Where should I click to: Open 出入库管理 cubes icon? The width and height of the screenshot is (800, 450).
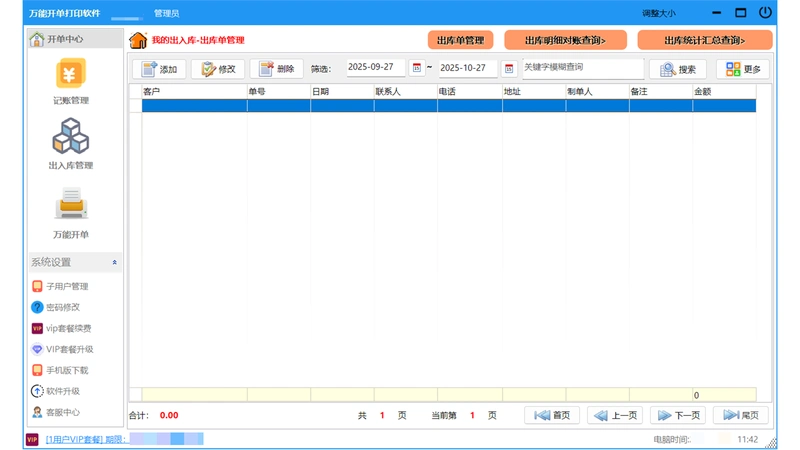[x=71, y=136]
